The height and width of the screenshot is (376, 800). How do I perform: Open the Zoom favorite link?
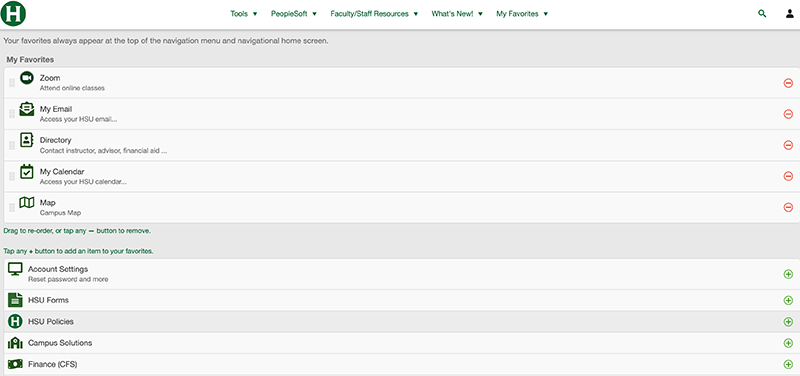click(x=50, y=78)
